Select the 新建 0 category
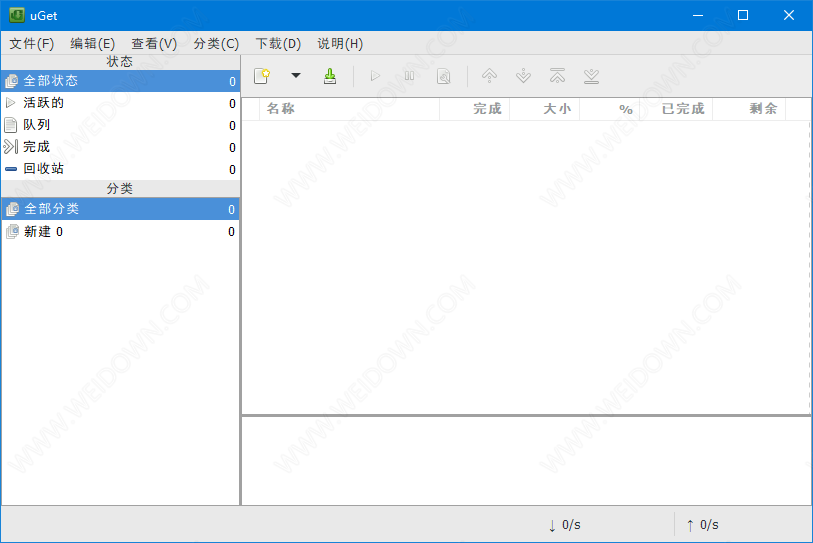The width and height of the screenshot is (813, 543). point(44,231)
